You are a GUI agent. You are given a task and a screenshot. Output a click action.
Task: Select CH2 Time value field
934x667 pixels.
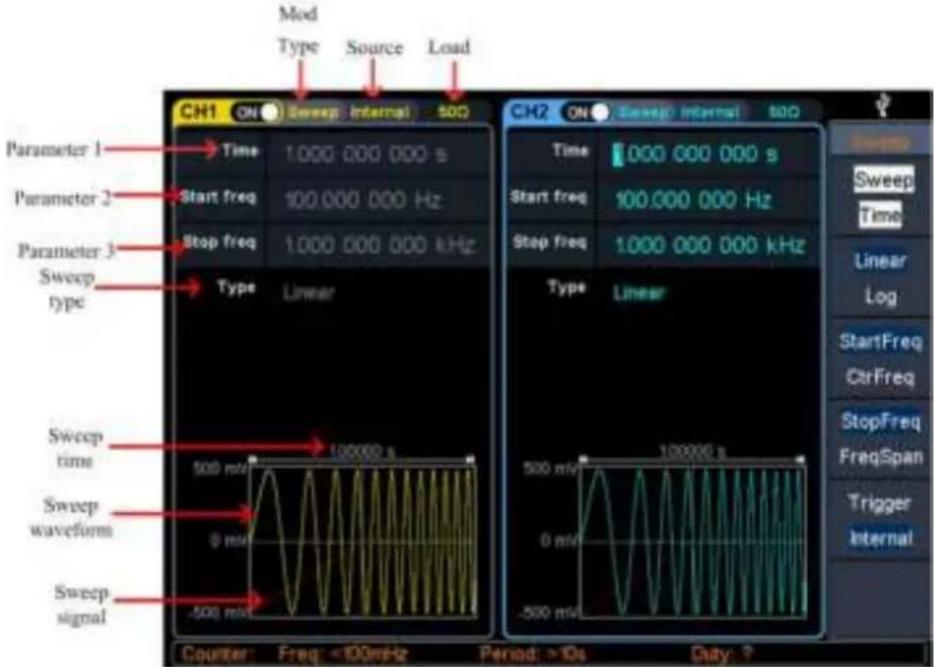tap(708, 154)
